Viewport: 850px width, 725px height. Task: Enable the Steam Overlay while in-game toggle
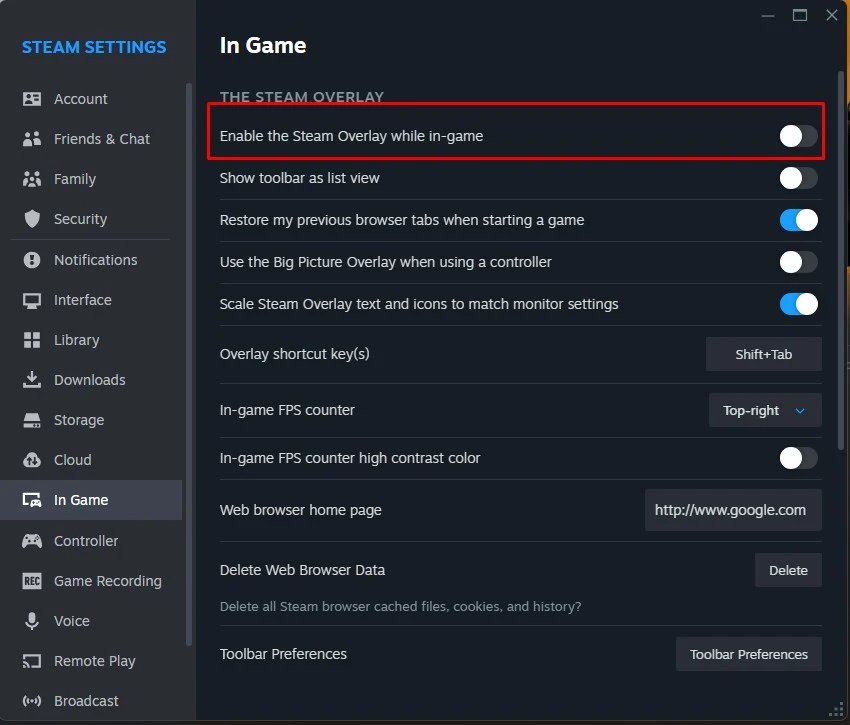[799, 136]
